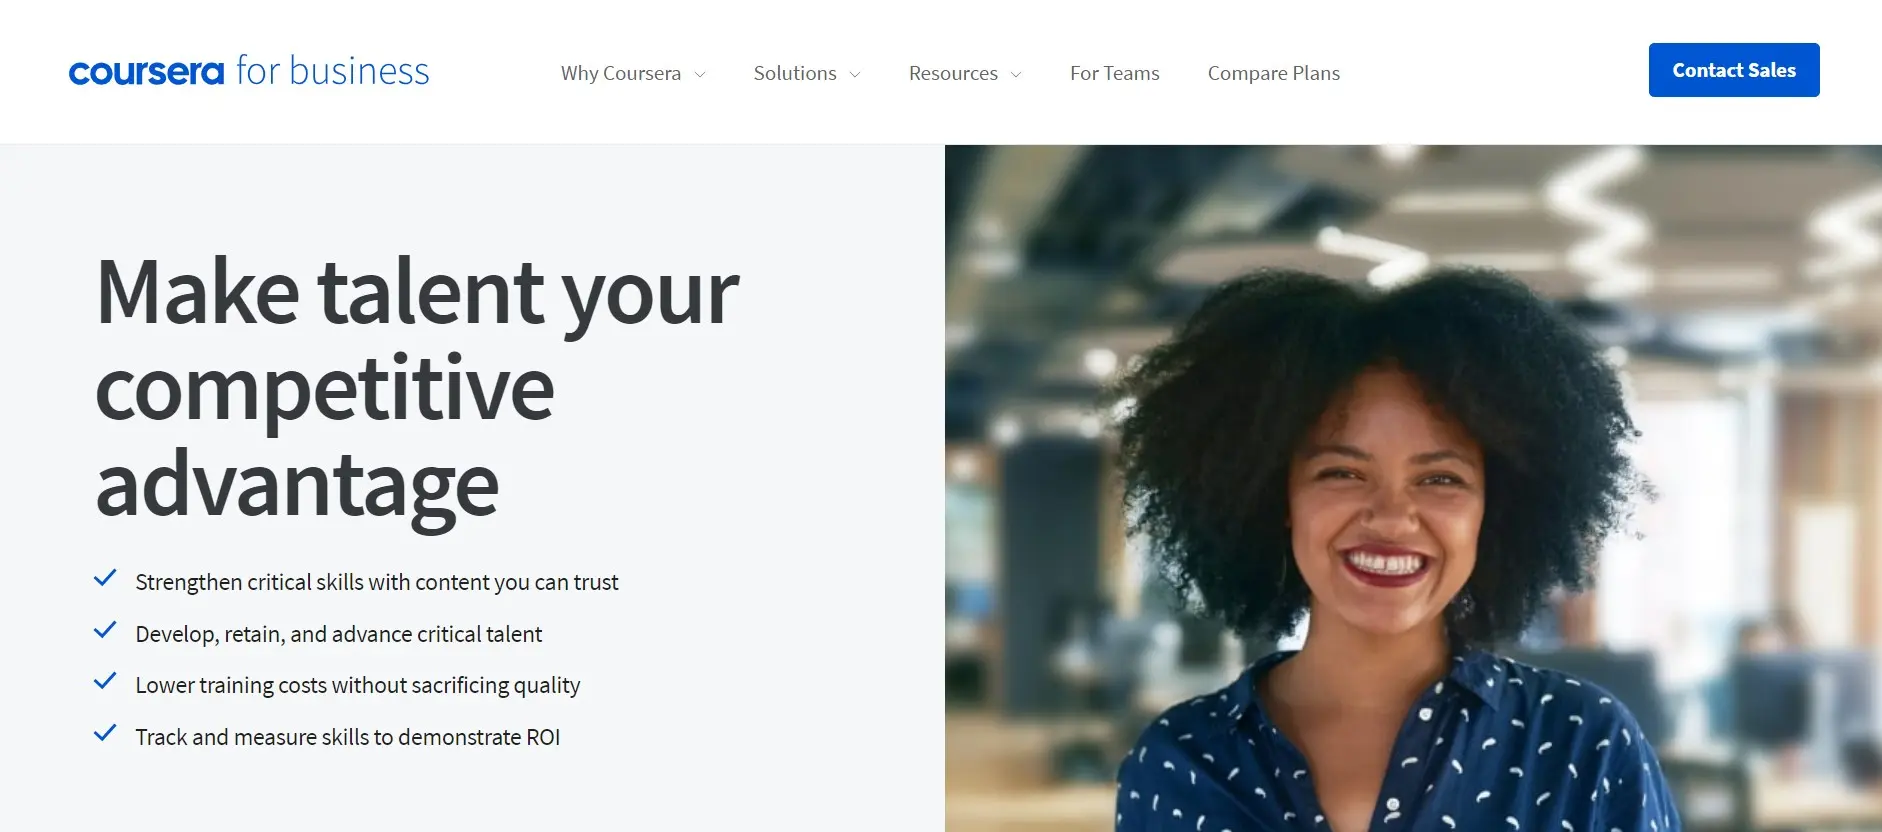Click the Lower training costs text line
Viewport: 1882px width, 832px height.
pyautogui.click(x=357, y=685)
